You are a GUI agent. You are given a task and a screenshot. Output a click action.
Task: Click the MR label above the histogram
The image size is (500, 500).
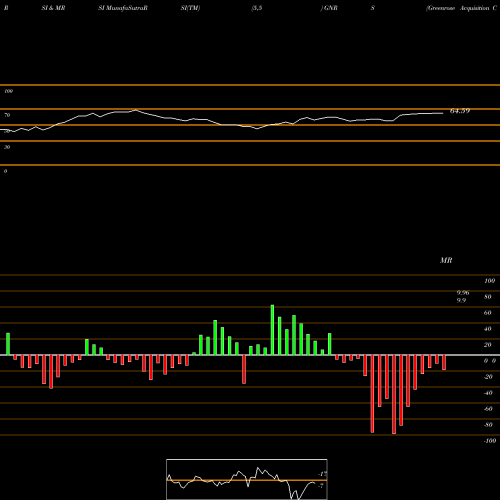446,260
